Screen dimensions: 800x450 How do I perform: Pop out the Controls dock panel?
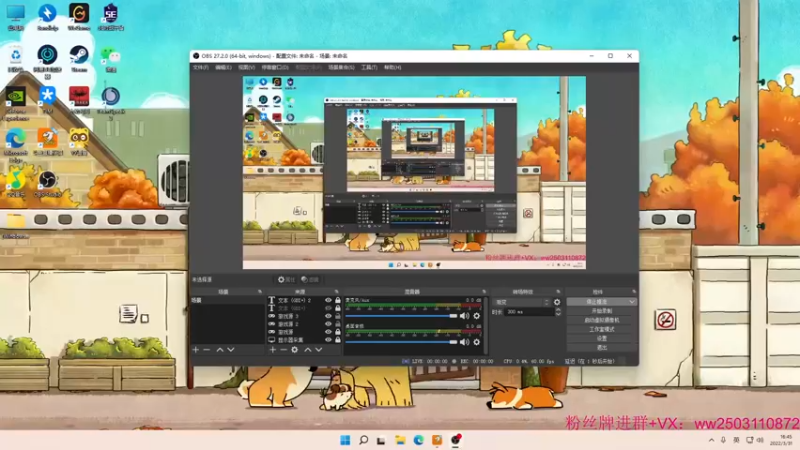click(634, 292)
